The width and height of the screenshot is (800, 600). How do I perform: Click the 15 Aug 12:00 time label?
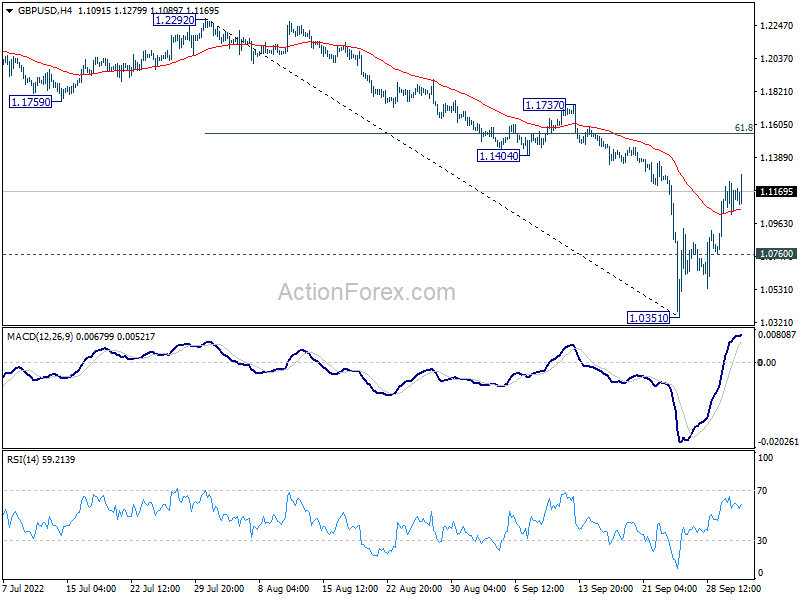[x=349, y=588]
